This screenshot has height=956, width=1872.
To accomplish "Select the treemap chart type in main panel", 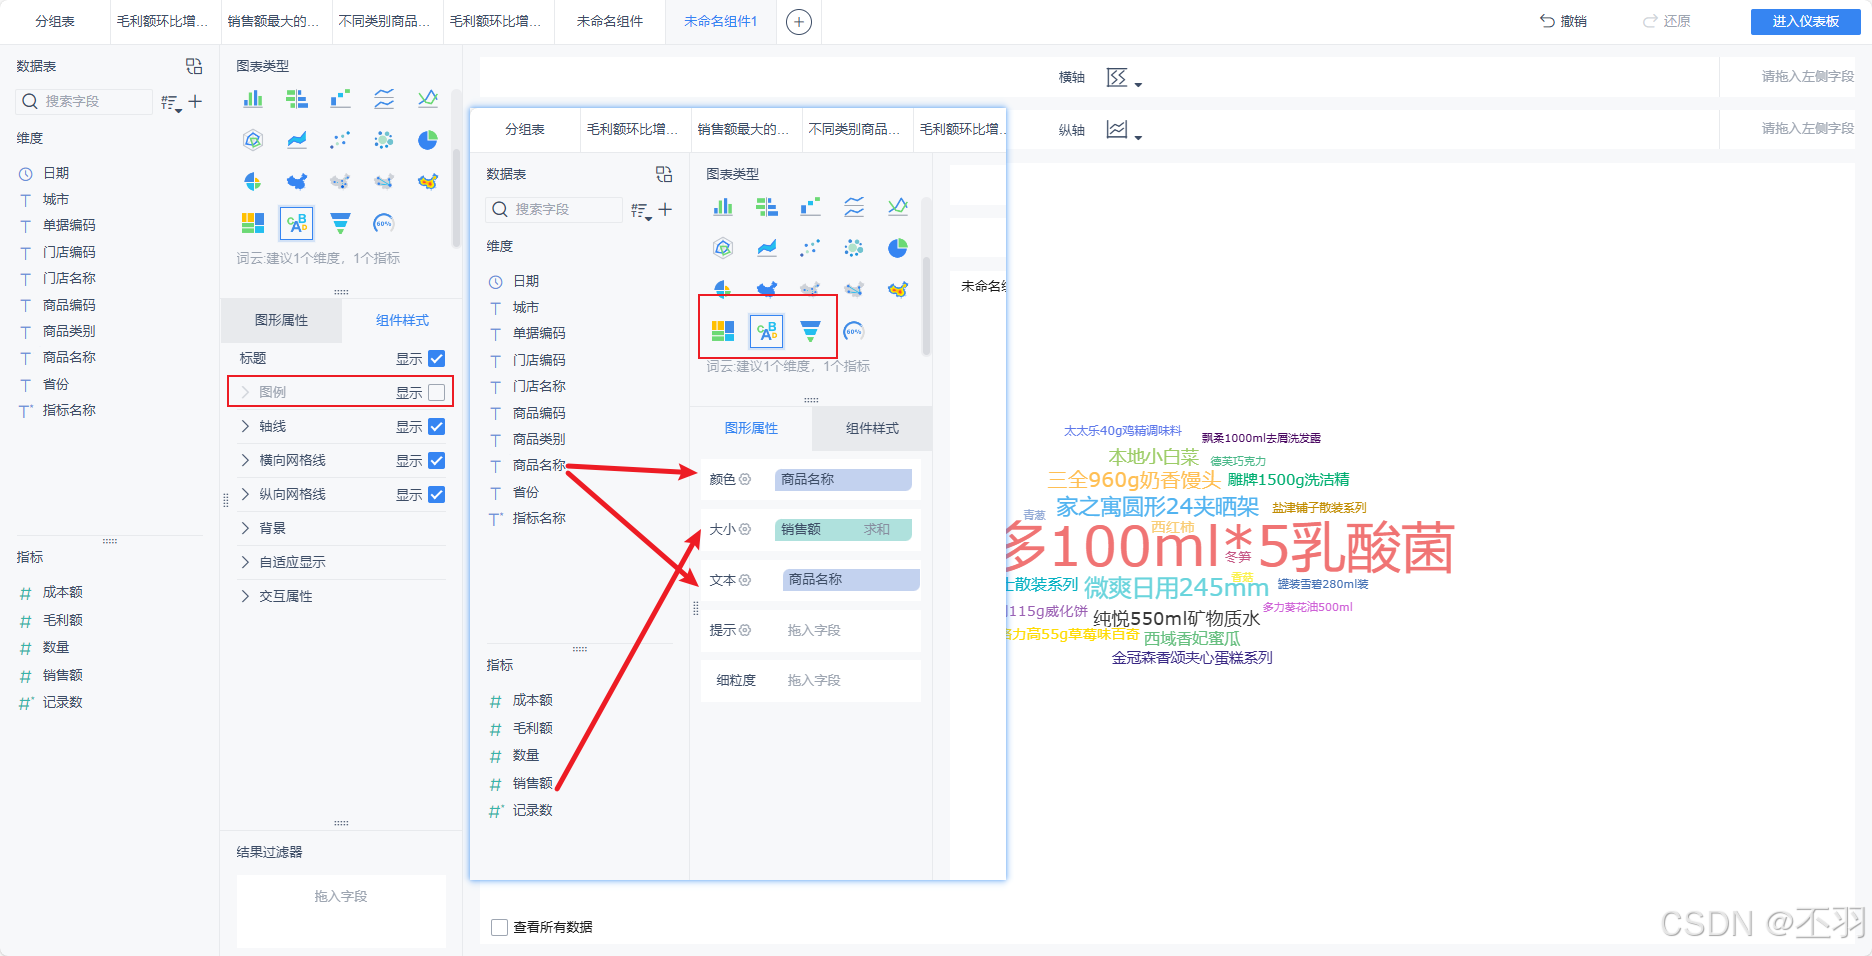I will click(253, 223).
